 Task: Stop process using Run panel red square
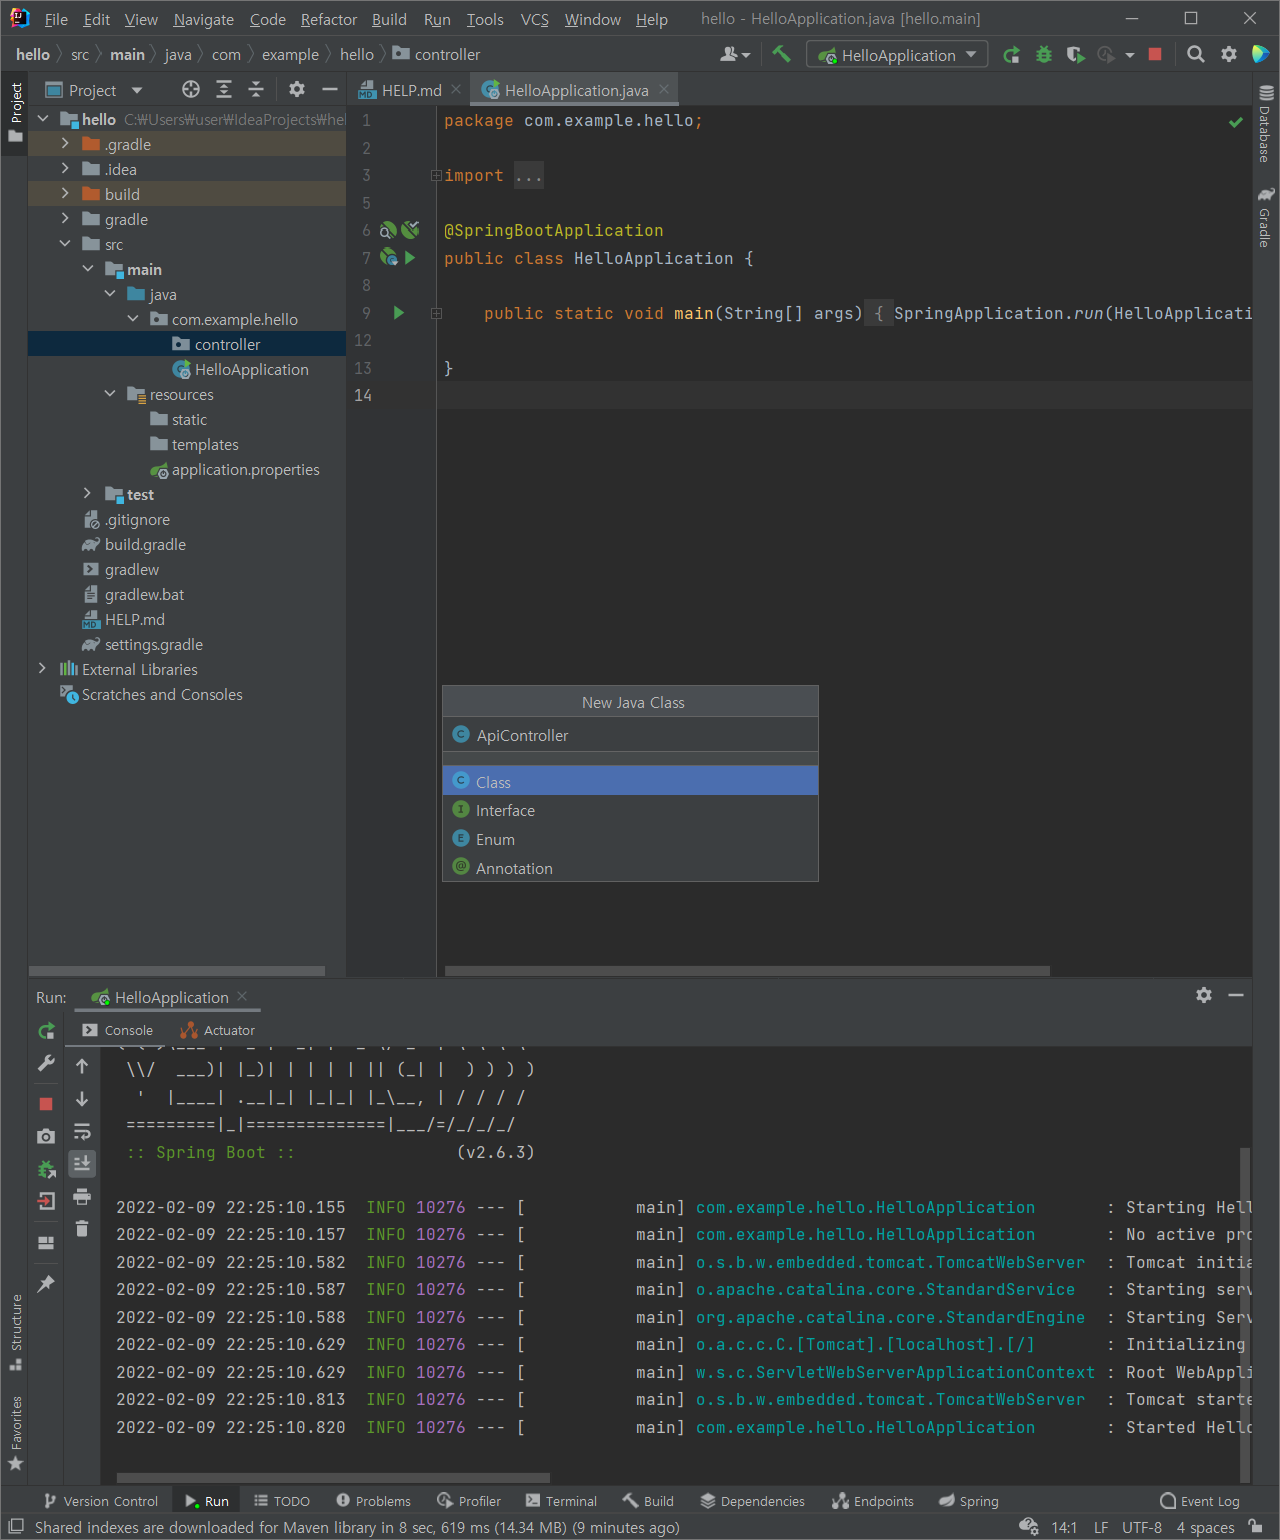(46, 1103)
